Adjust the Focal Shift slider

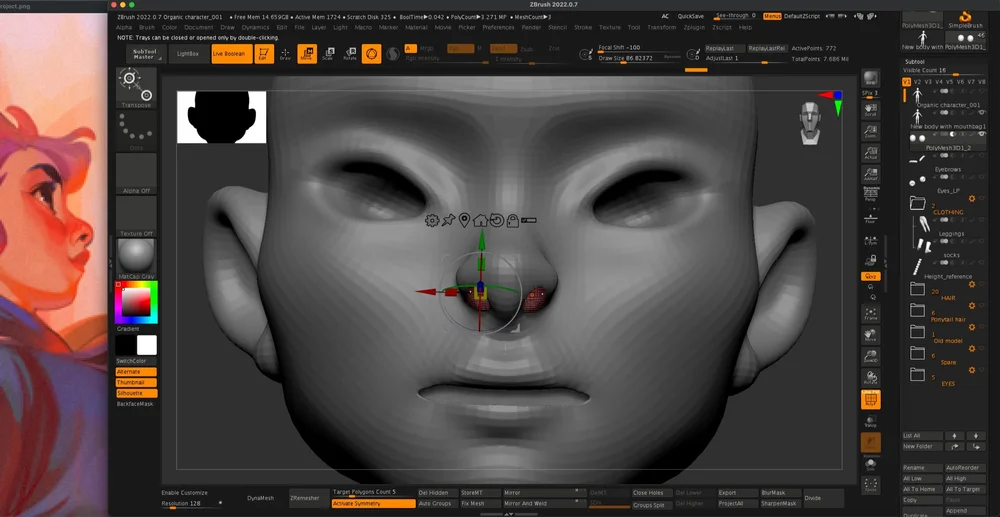click(639, 48)
